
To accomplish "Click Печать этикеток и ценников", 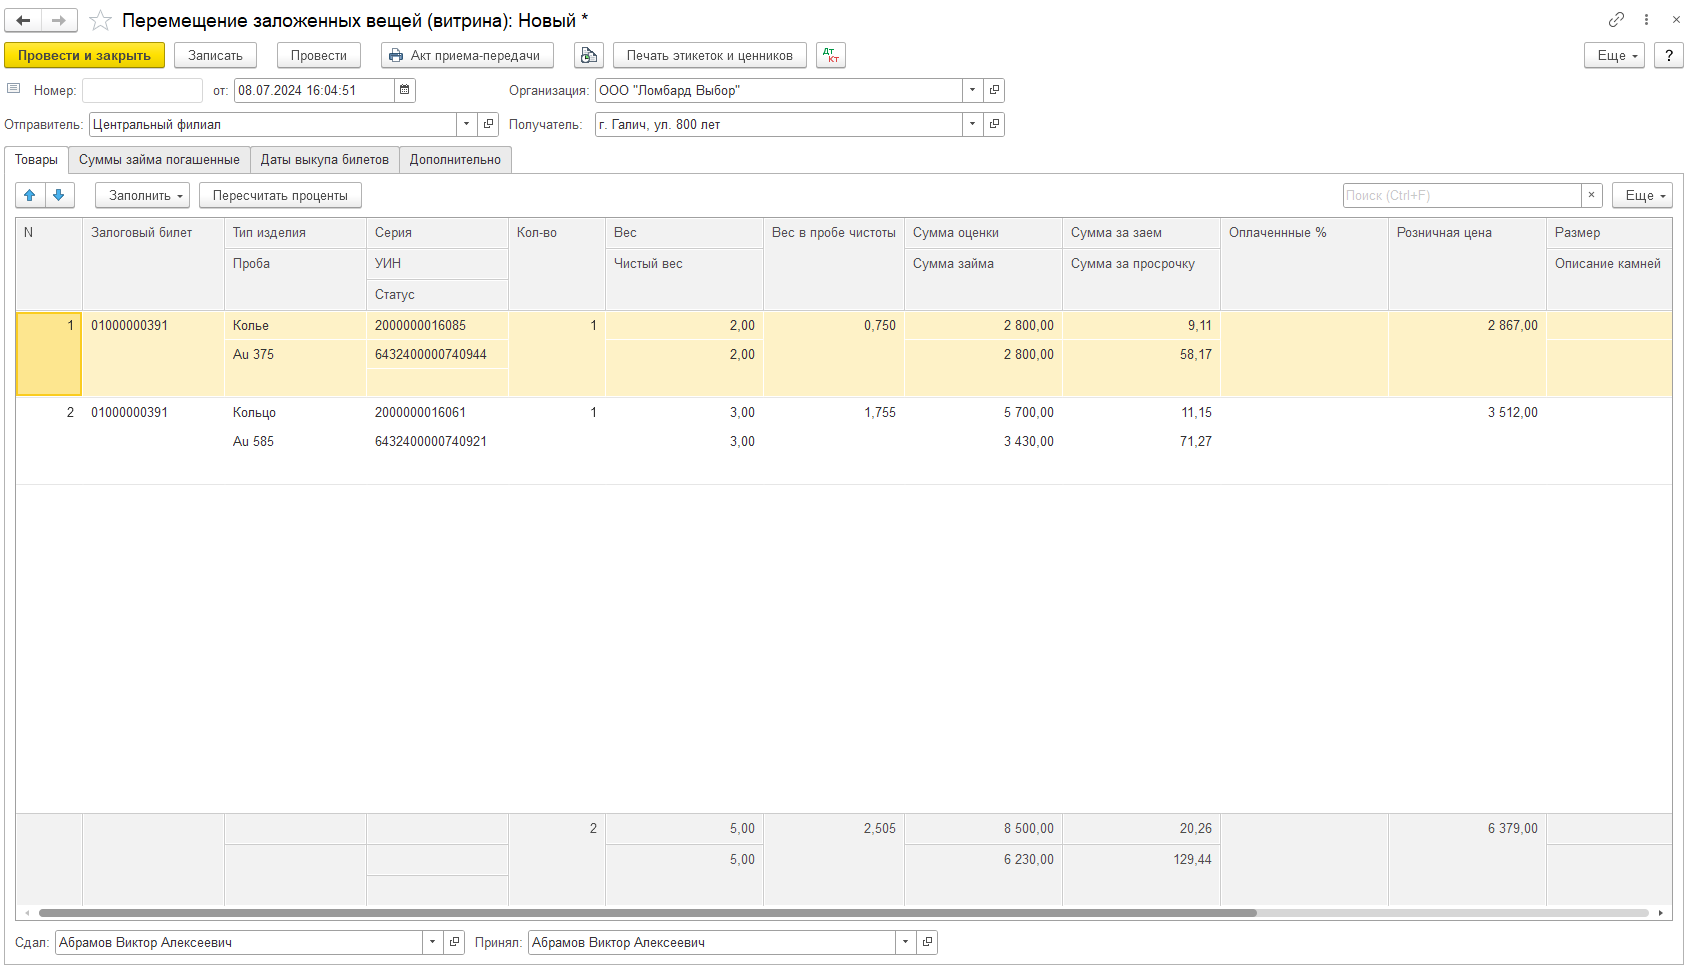I will click(710, 56).
